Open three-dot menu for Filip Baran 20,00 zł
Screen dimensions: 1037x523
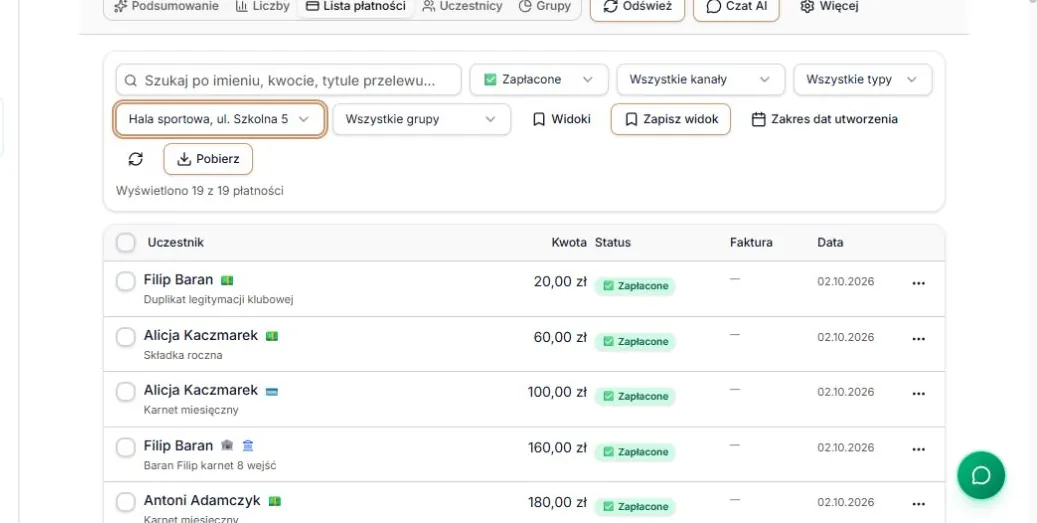click(919, 283)
